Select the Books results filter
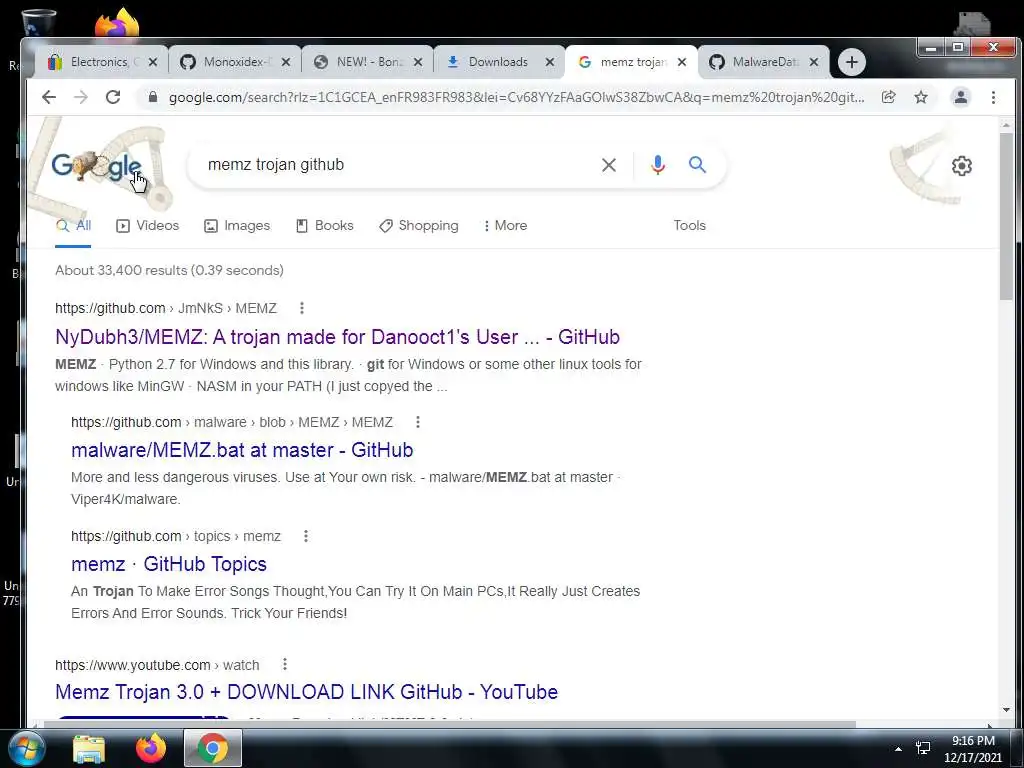The image size is (1024, 768). pyautogui.click(x=325, y=225)
